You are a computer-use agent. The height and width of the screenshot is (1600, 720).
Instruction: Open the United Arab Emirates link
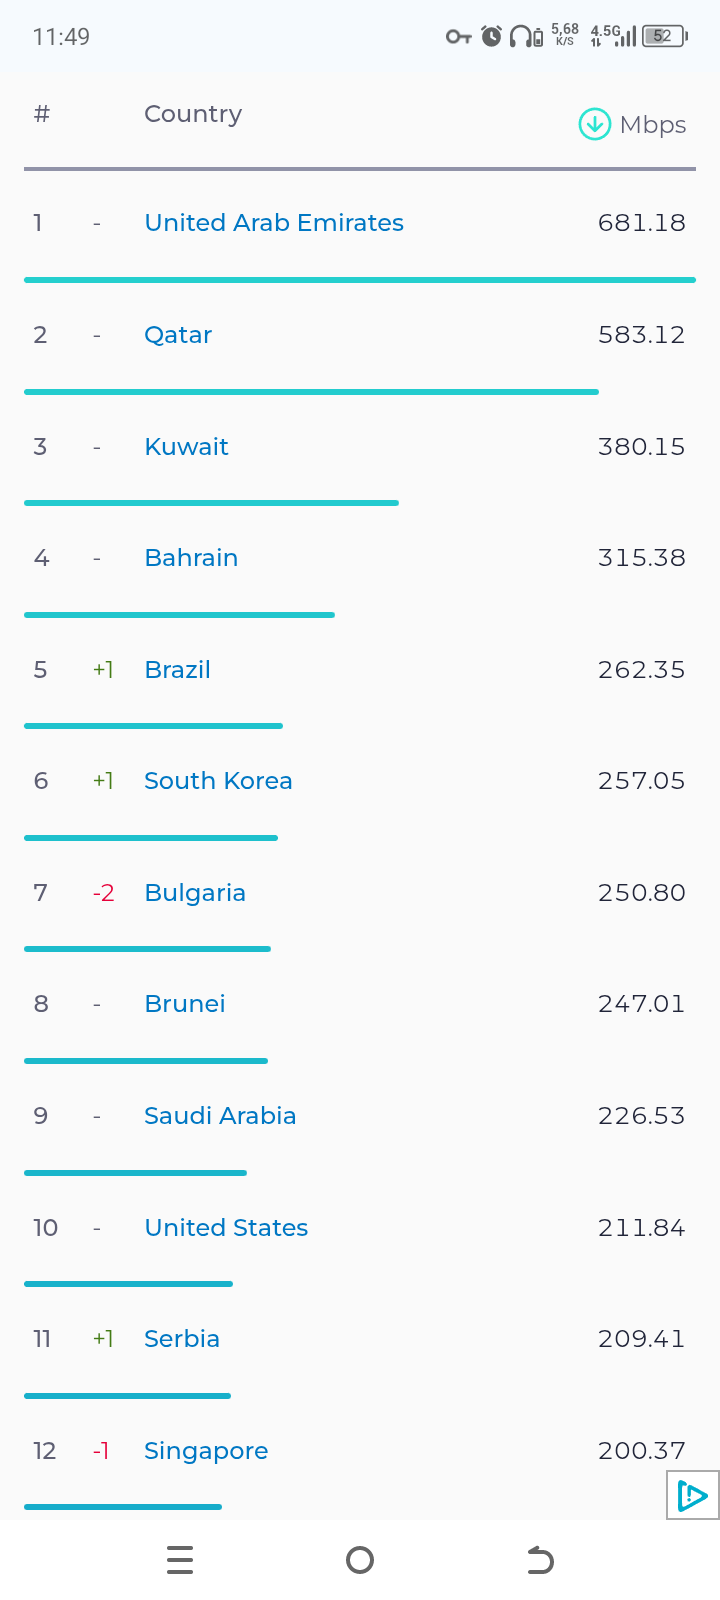[x=274, y=223]
